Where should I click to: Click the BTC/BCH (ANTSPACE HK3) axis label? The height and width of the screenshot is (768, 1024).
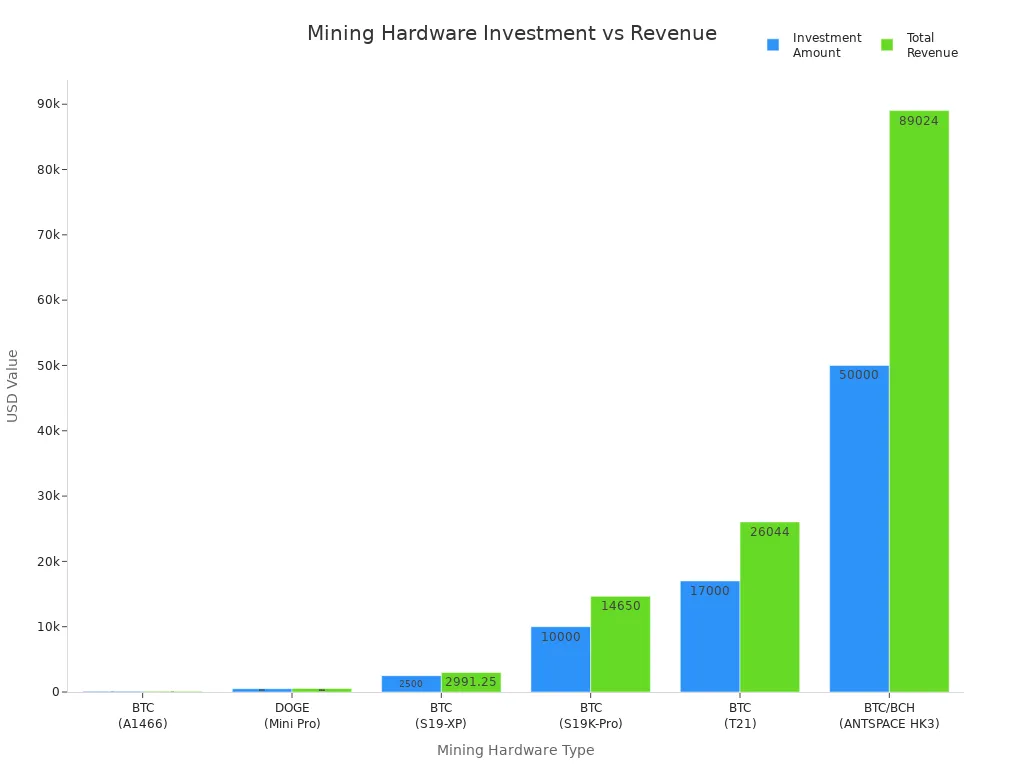point(888,715)
